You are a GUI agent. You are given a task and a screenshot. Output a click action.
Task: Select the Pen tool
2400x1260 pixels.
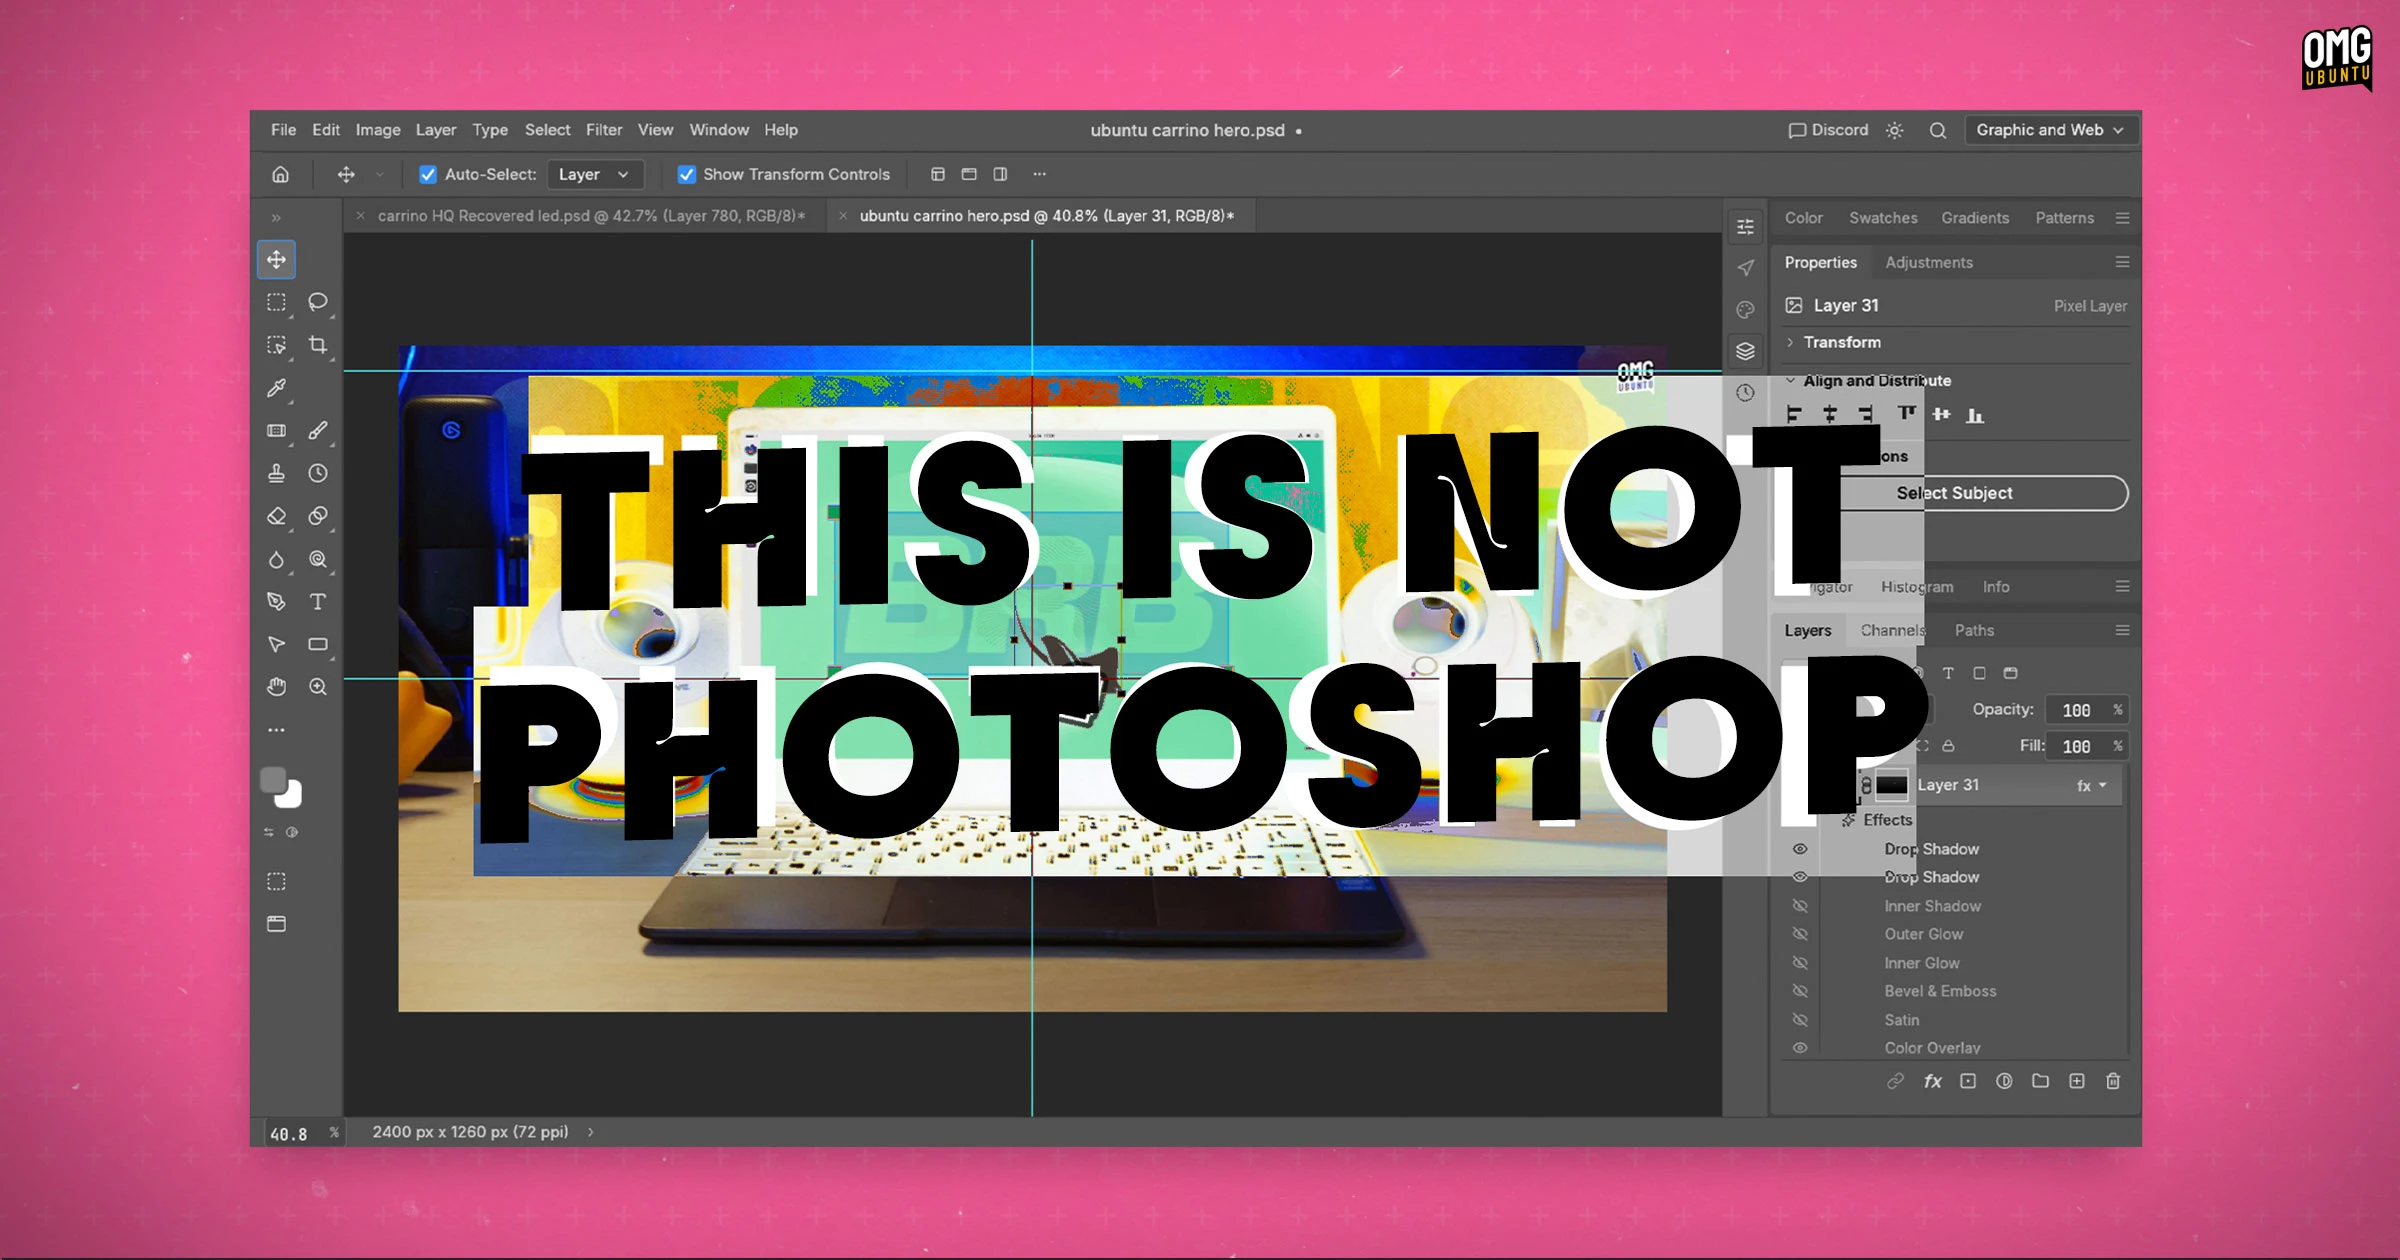coord(276,602)
